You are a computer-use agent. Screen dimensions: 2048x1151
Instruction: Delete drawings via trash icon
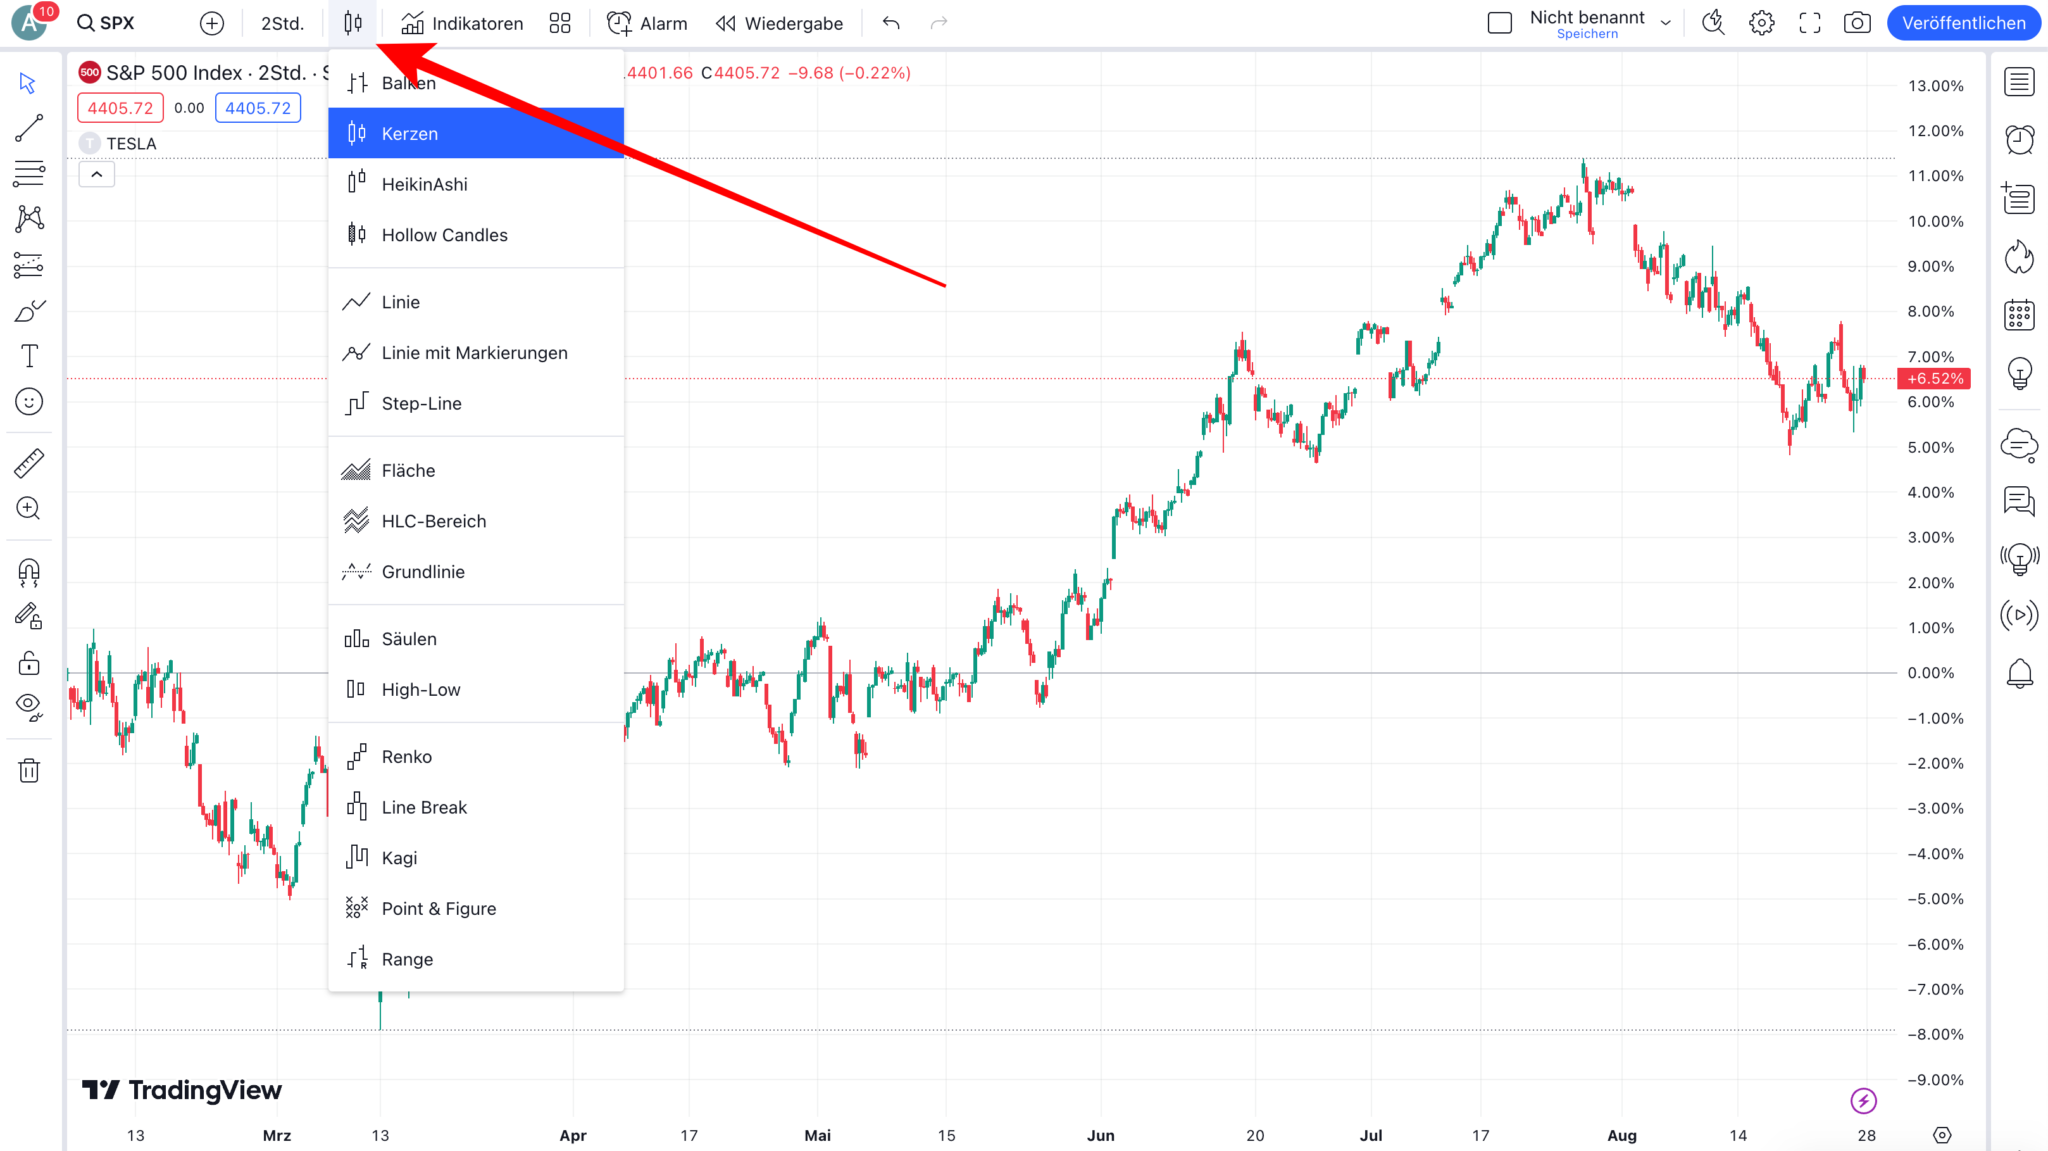pyautogui.click(x=29, y=770)
